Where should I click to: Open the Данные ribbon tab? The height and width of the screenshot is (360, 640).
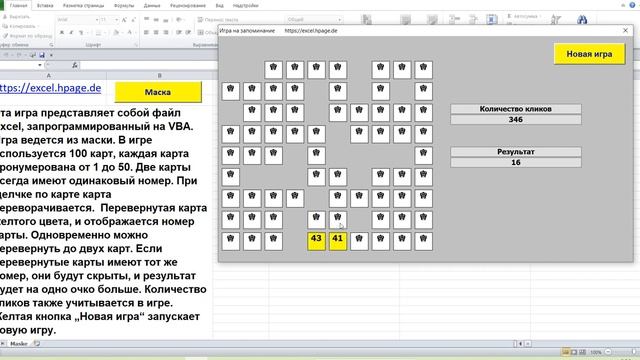(x=152, y=6)
